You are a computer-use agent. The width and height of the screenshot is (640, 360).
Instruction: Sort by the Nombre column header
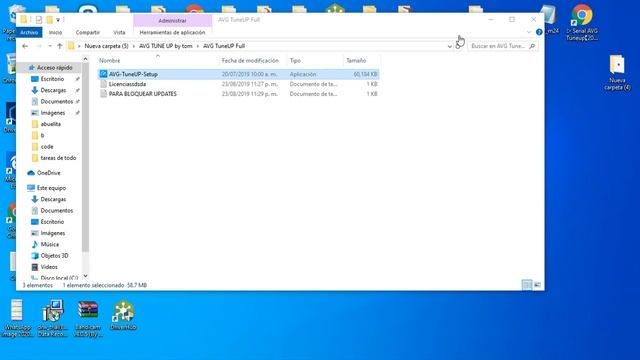[x=158, y=60]
